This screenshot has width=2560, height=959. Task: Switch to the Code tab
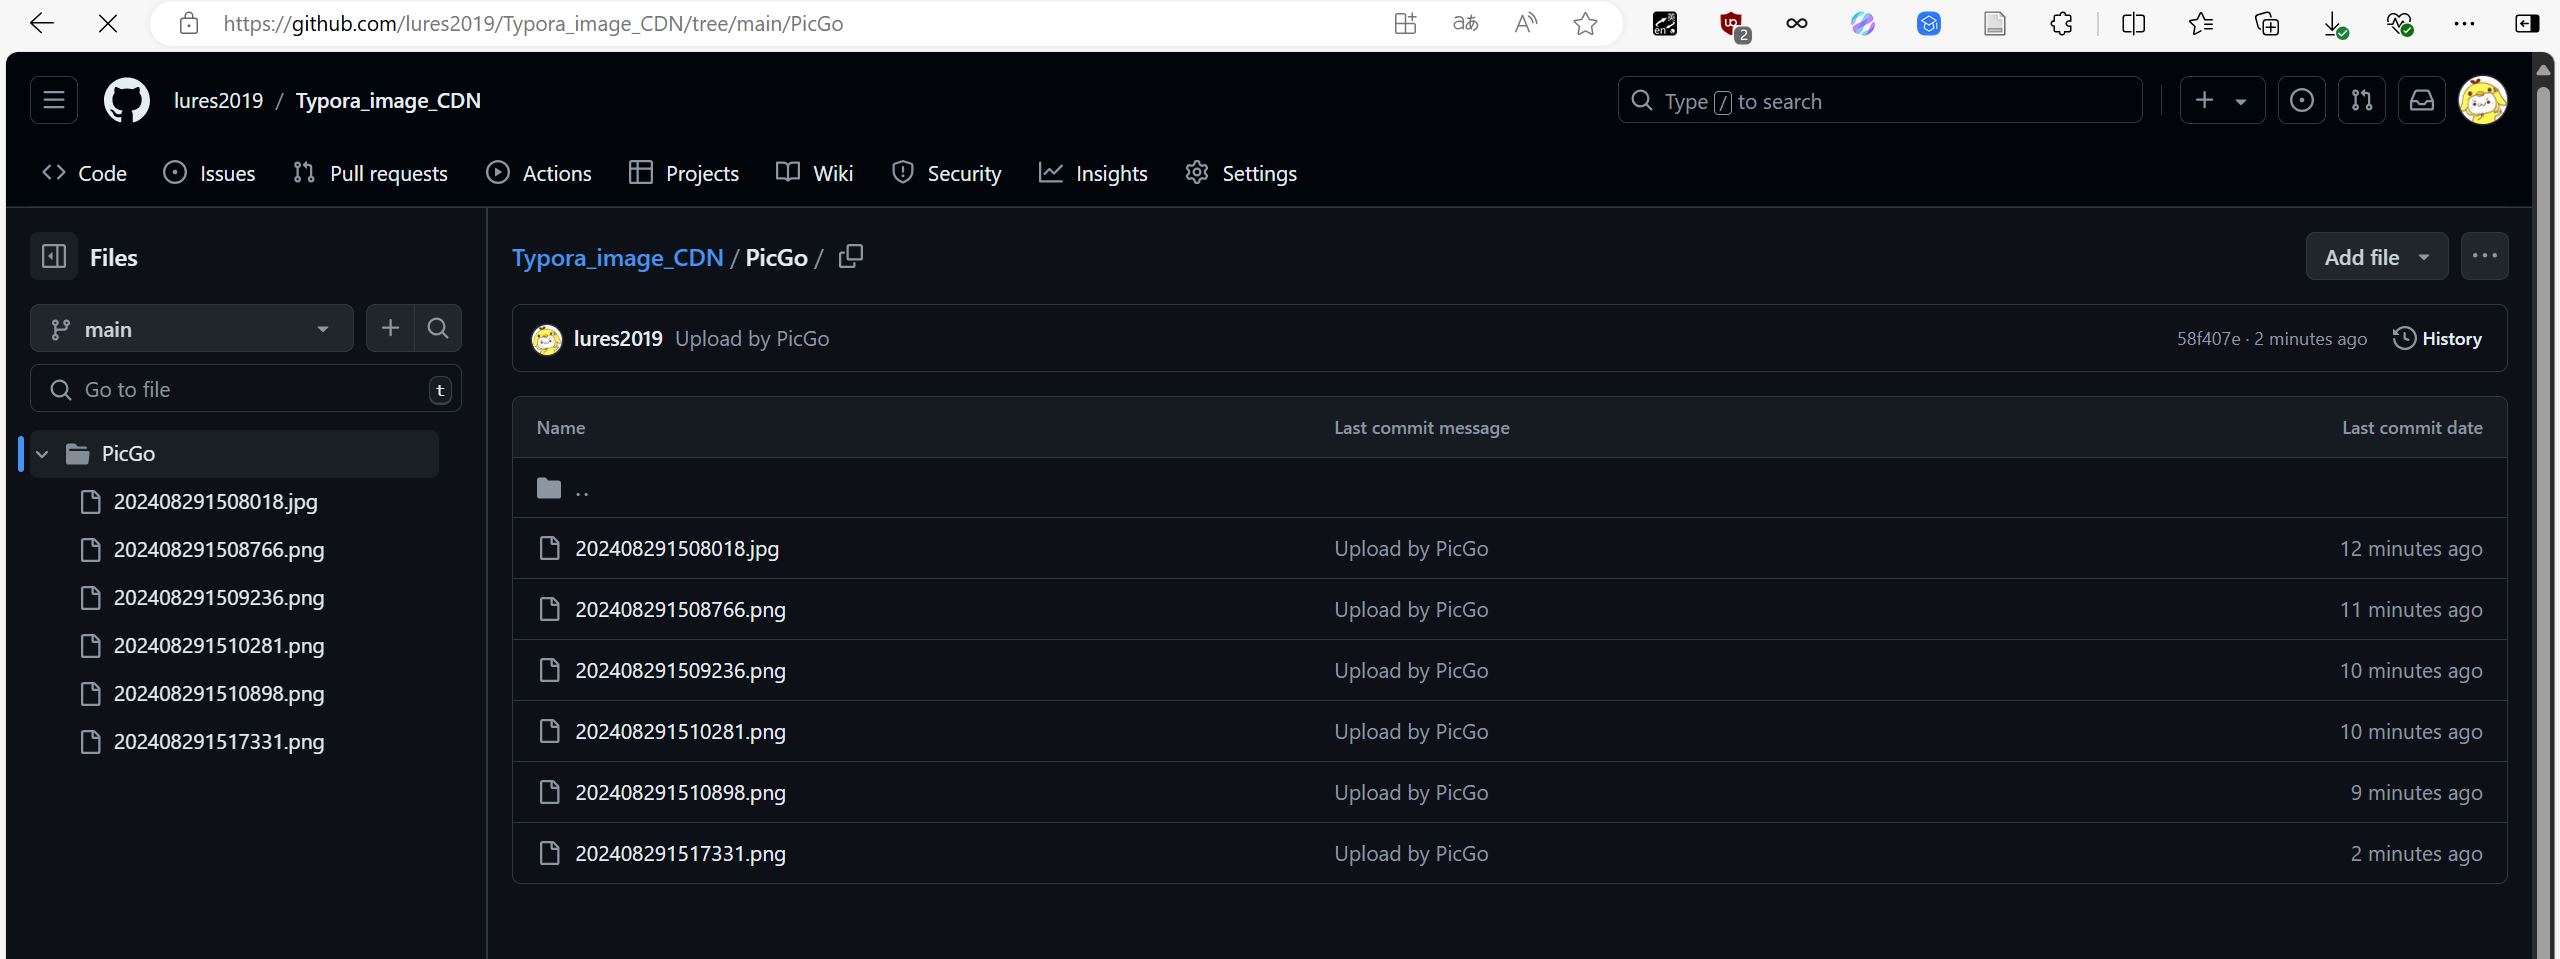click(x=85, y=173)
